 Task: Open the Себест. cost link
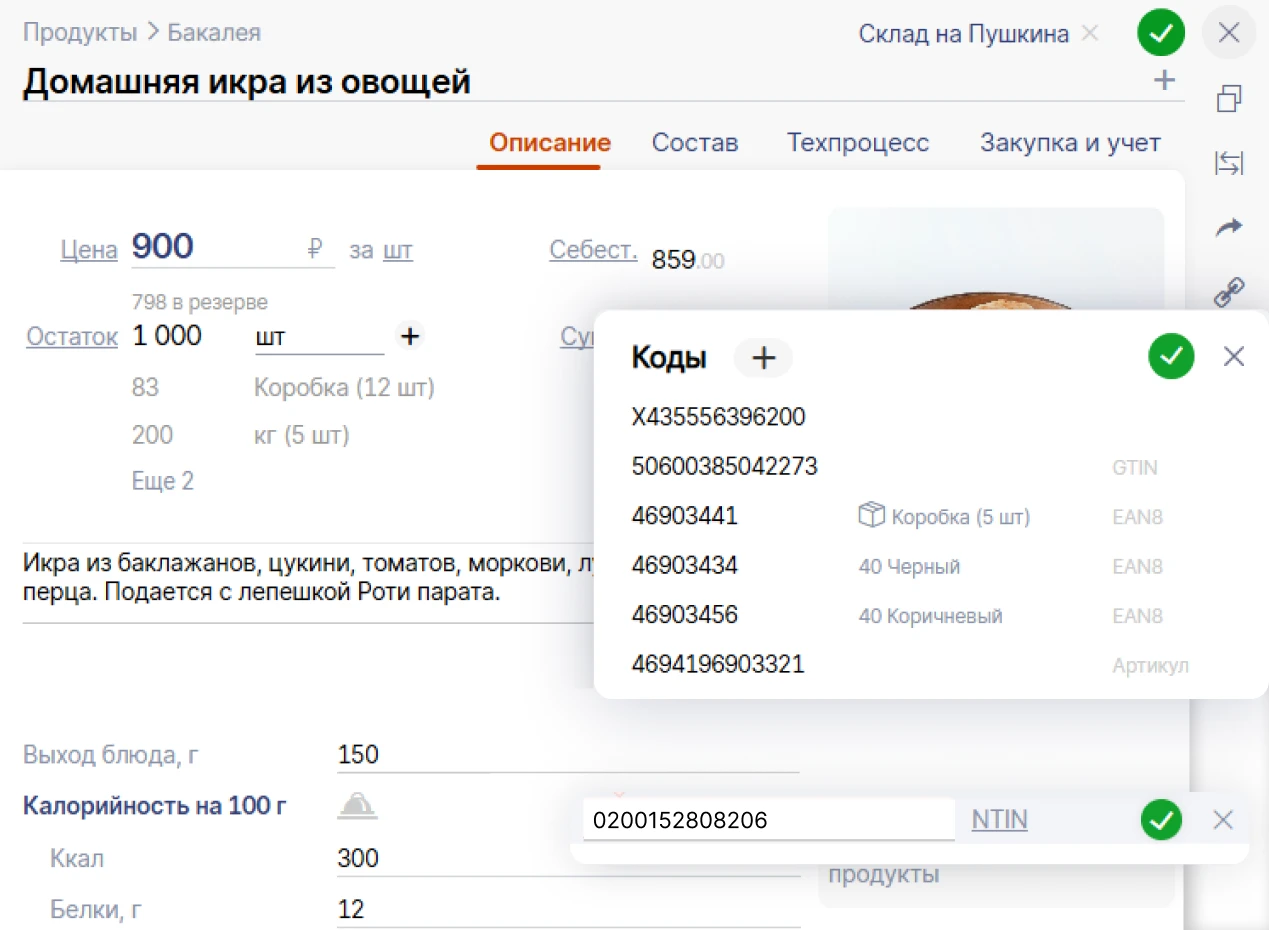(592, 250)
